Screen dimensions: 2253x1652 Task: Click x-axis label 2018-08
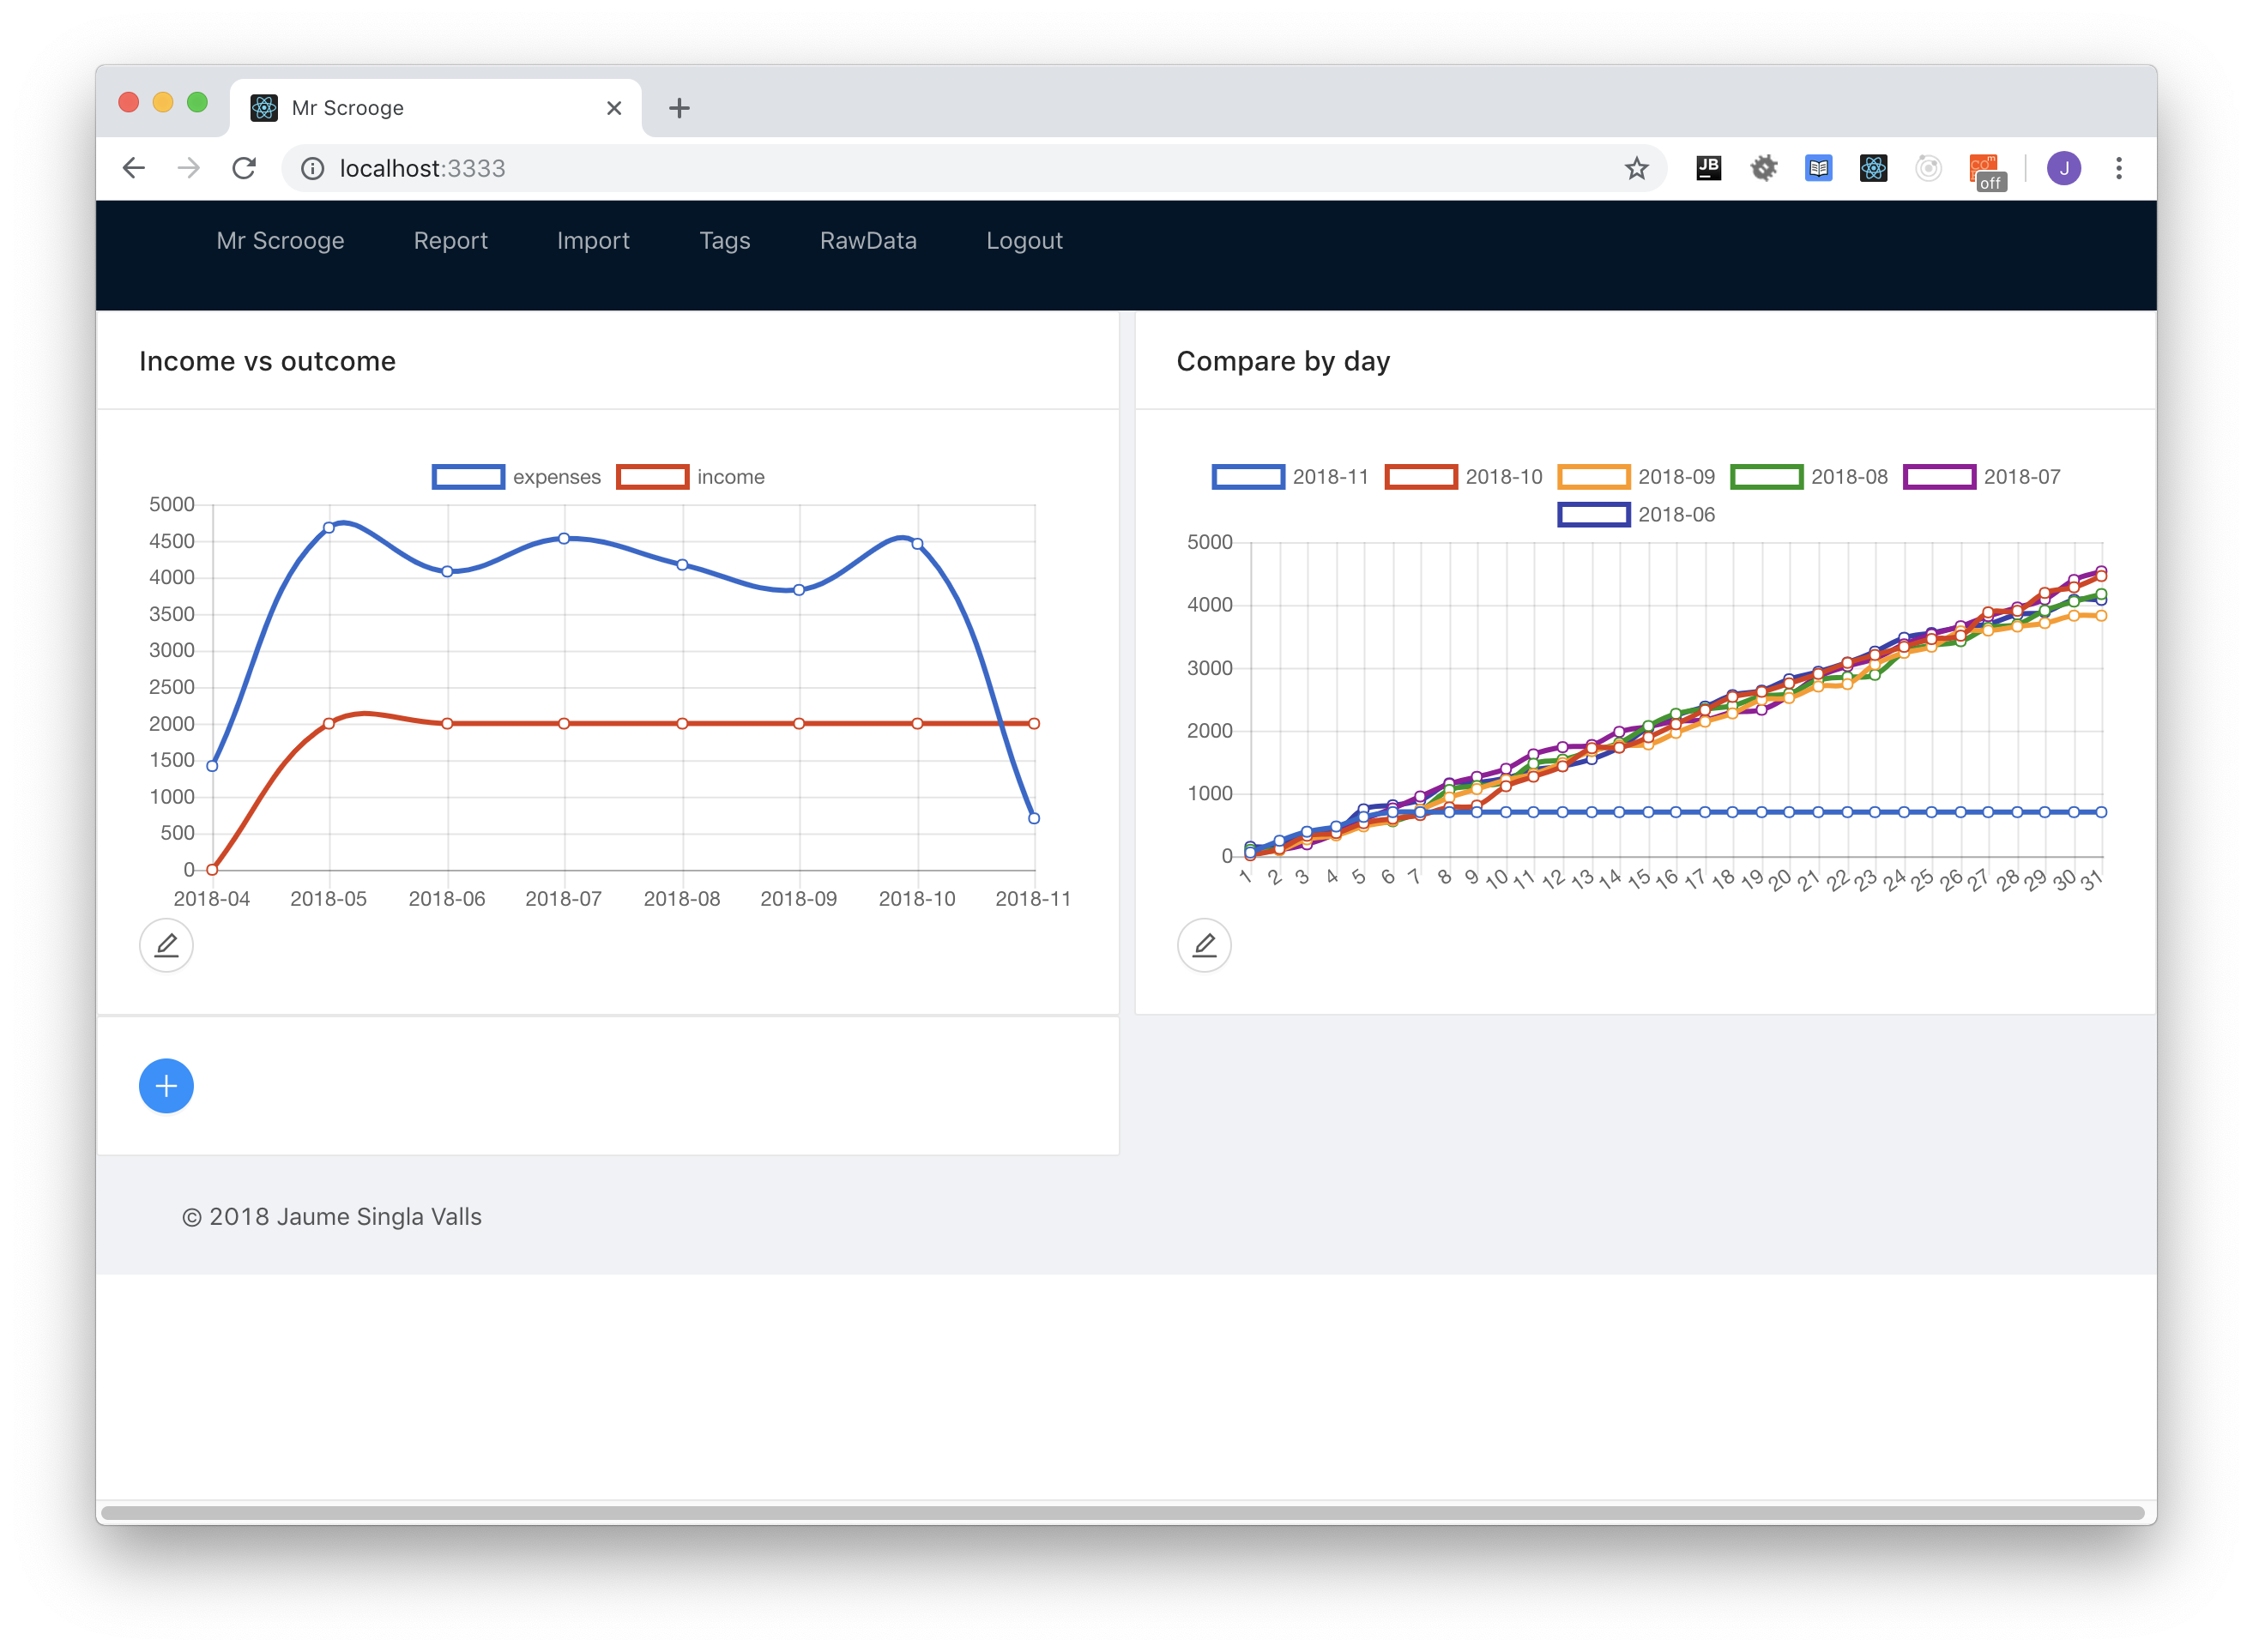click(x=682, y=899)
